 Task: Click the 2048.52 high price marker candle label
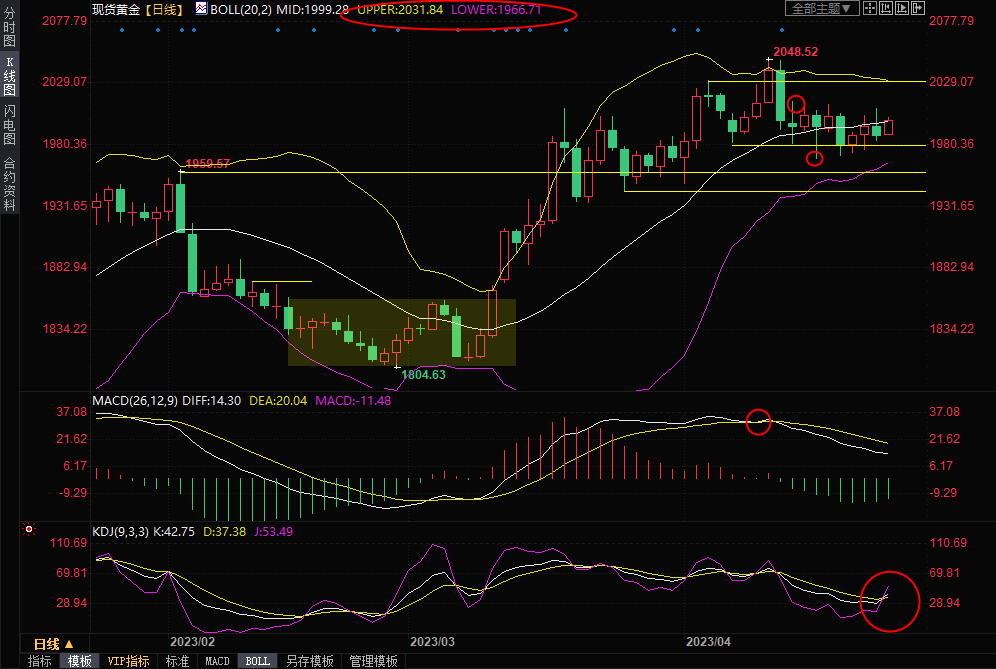tap(796, 51)
